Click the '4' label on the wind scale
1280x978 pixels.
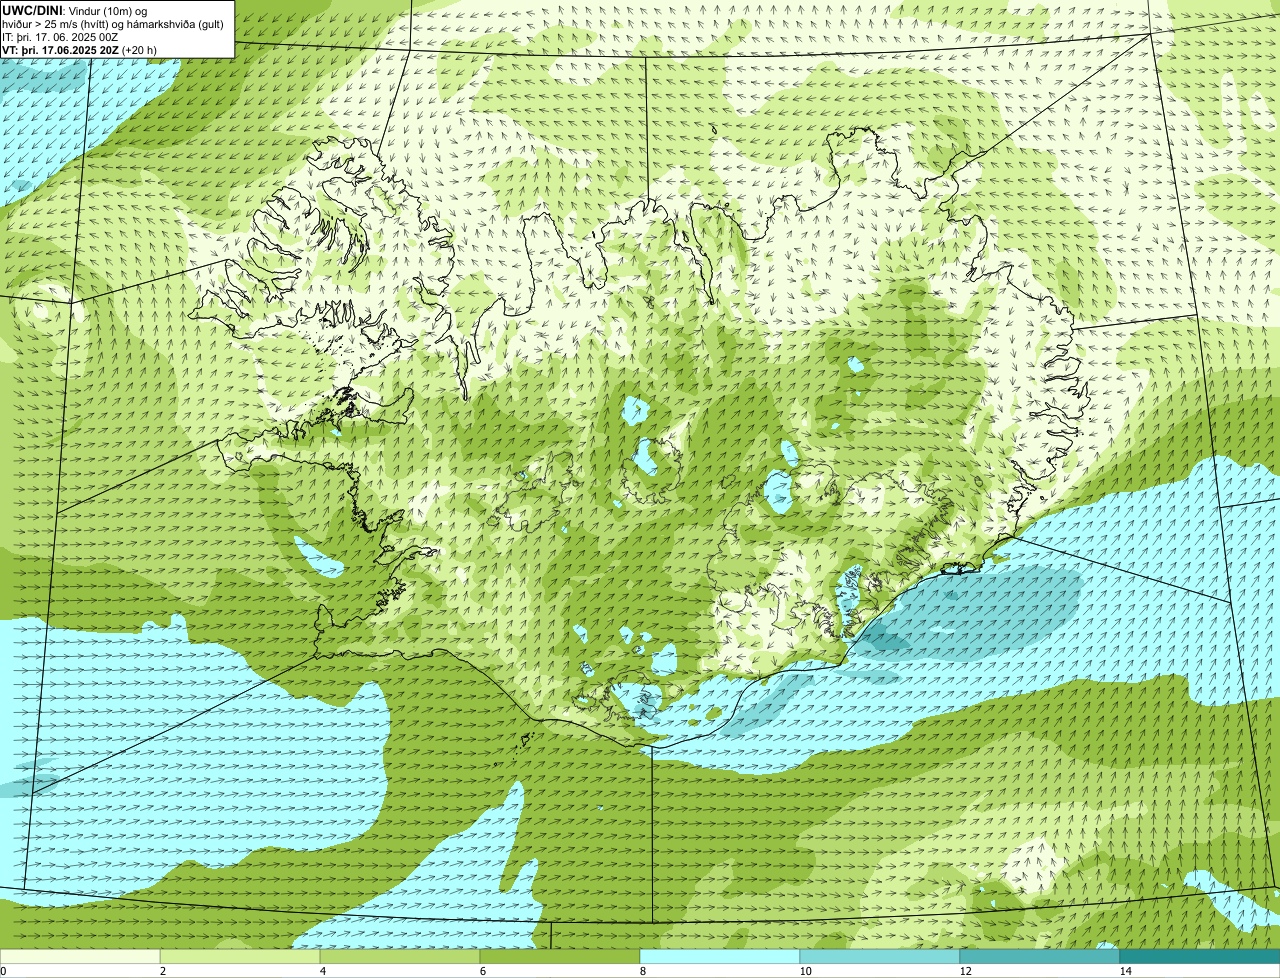[322, 971]
